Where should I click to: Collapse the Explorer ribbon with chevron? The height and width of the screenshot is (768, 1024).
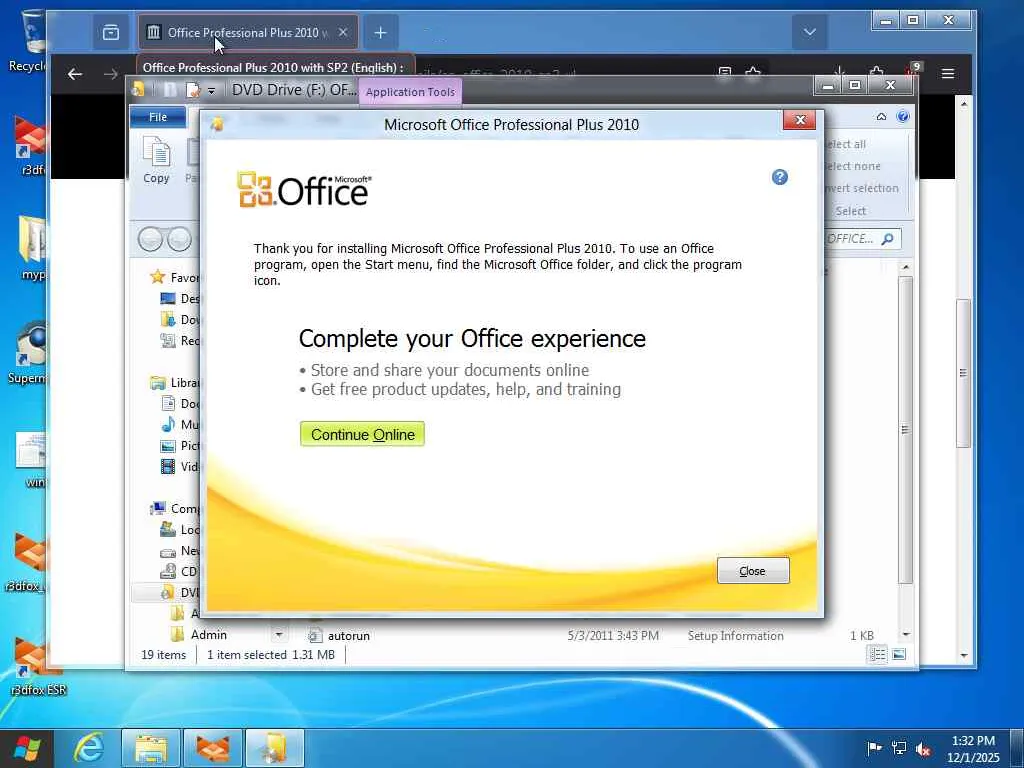pyautogui.click(x=881, y=117)
